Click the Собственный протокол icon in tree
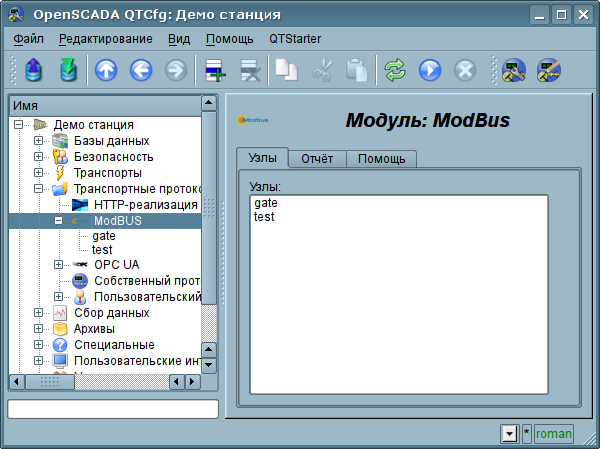600x449 pixels. click(80, 281)
